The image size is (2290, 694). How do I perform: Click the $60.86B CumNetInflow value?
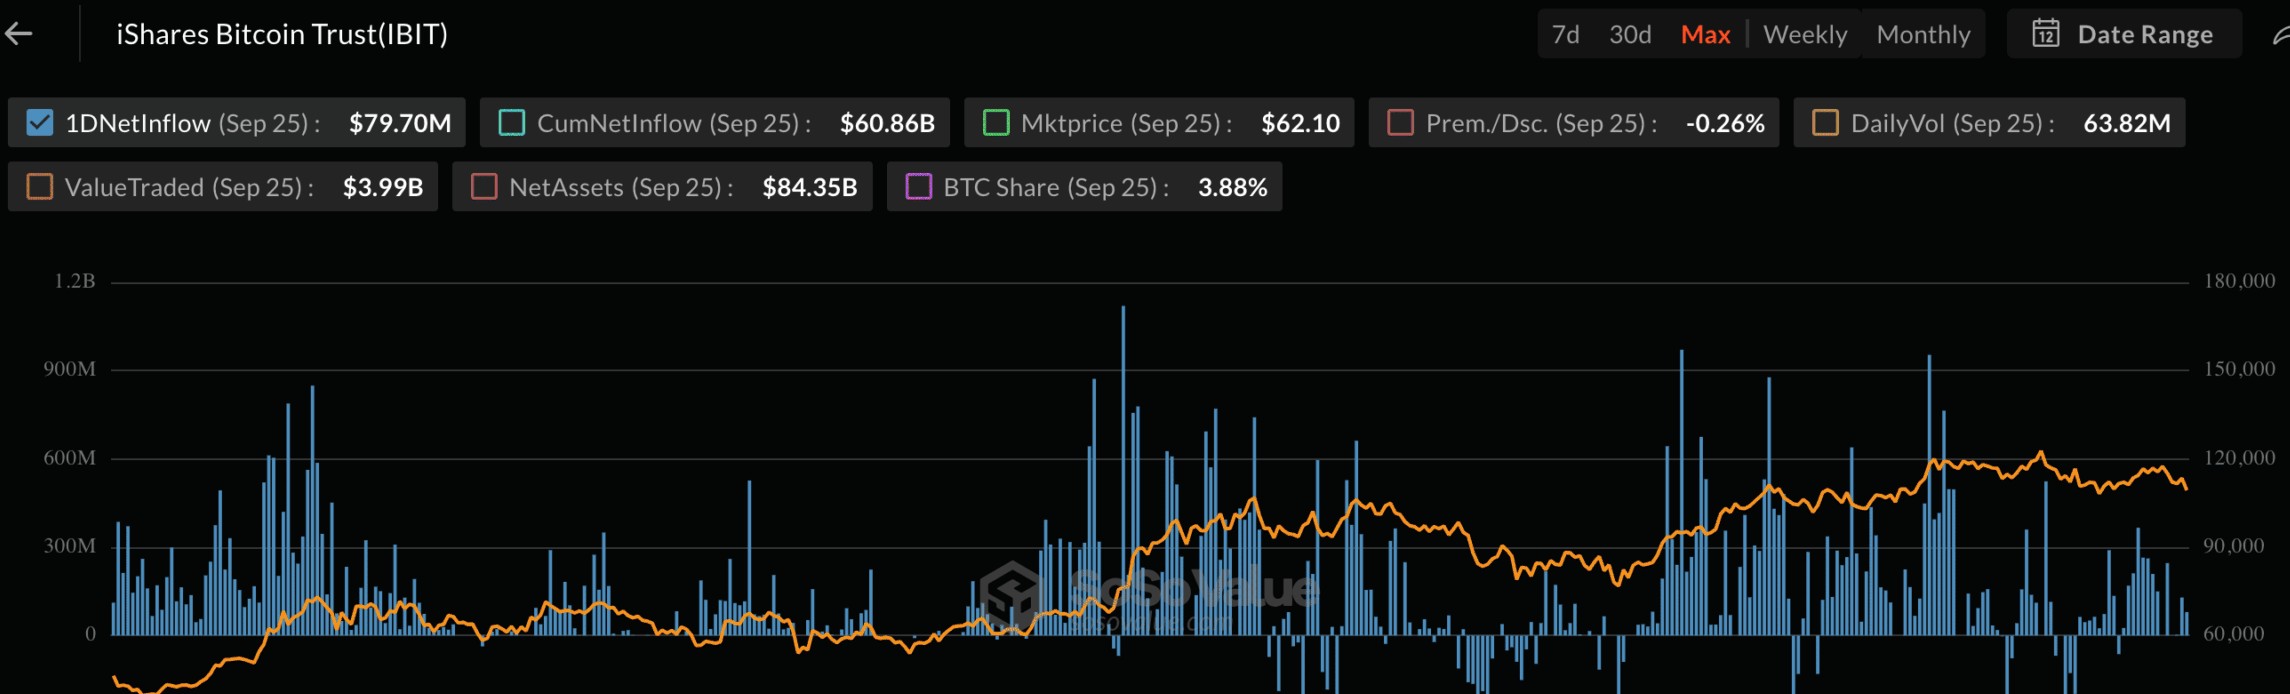point(887,123)
